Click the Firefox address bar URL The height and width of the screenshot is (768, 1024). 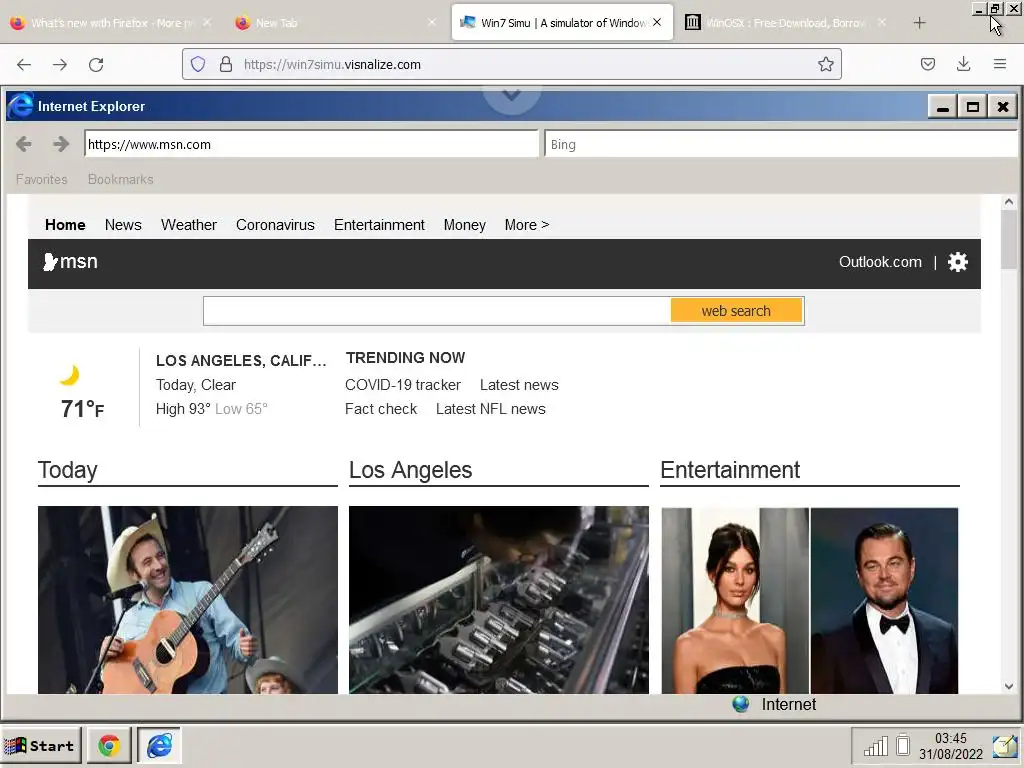(x=332, y=65)
